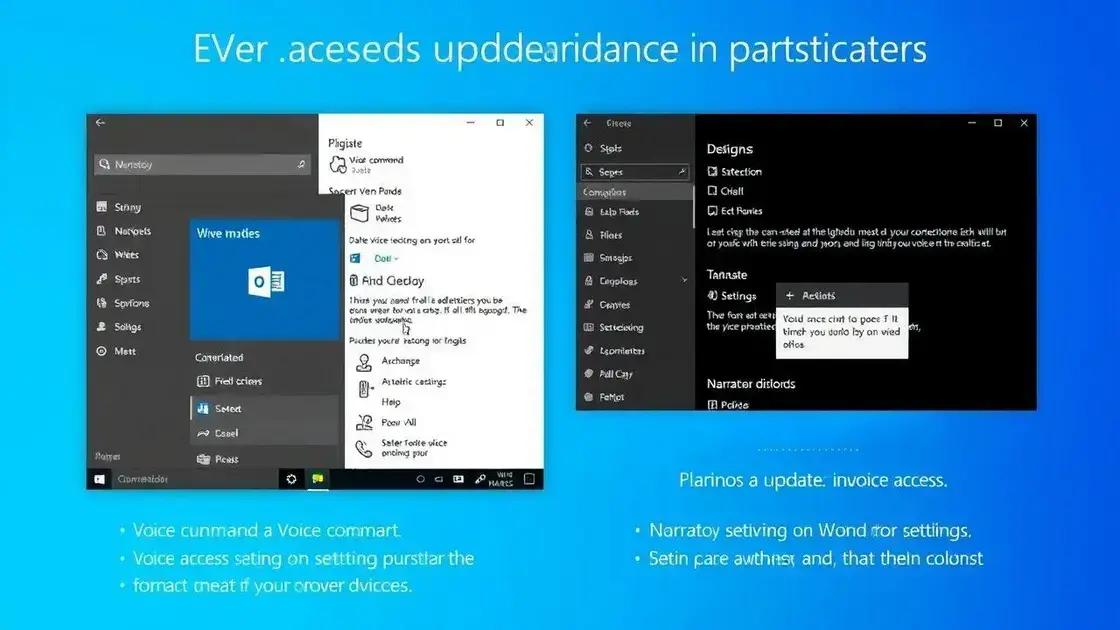Viewport: 1120px width, 630px height.
Task: Click the 'Settings' link under Tannate
Action: tap(733, 295)
